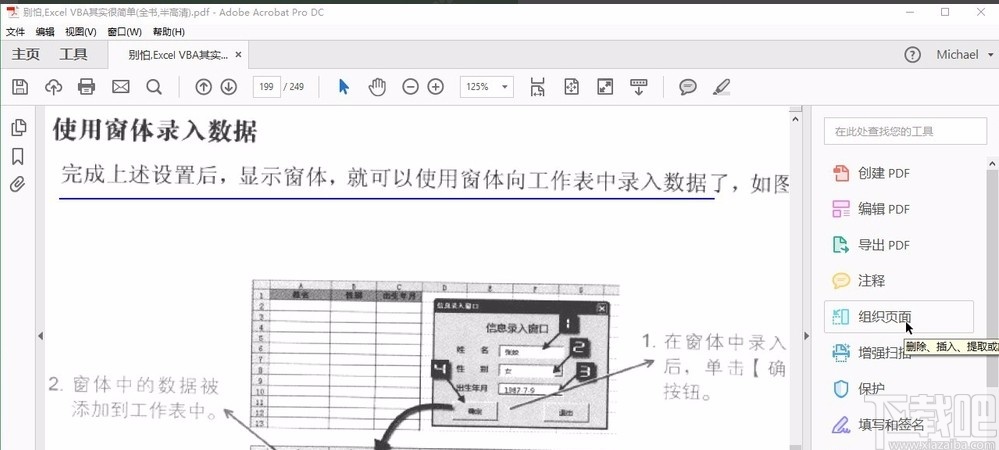Screen dimensions: 999x450
Task: Click the tools pane scroll-up arrow
Action: 992,164
